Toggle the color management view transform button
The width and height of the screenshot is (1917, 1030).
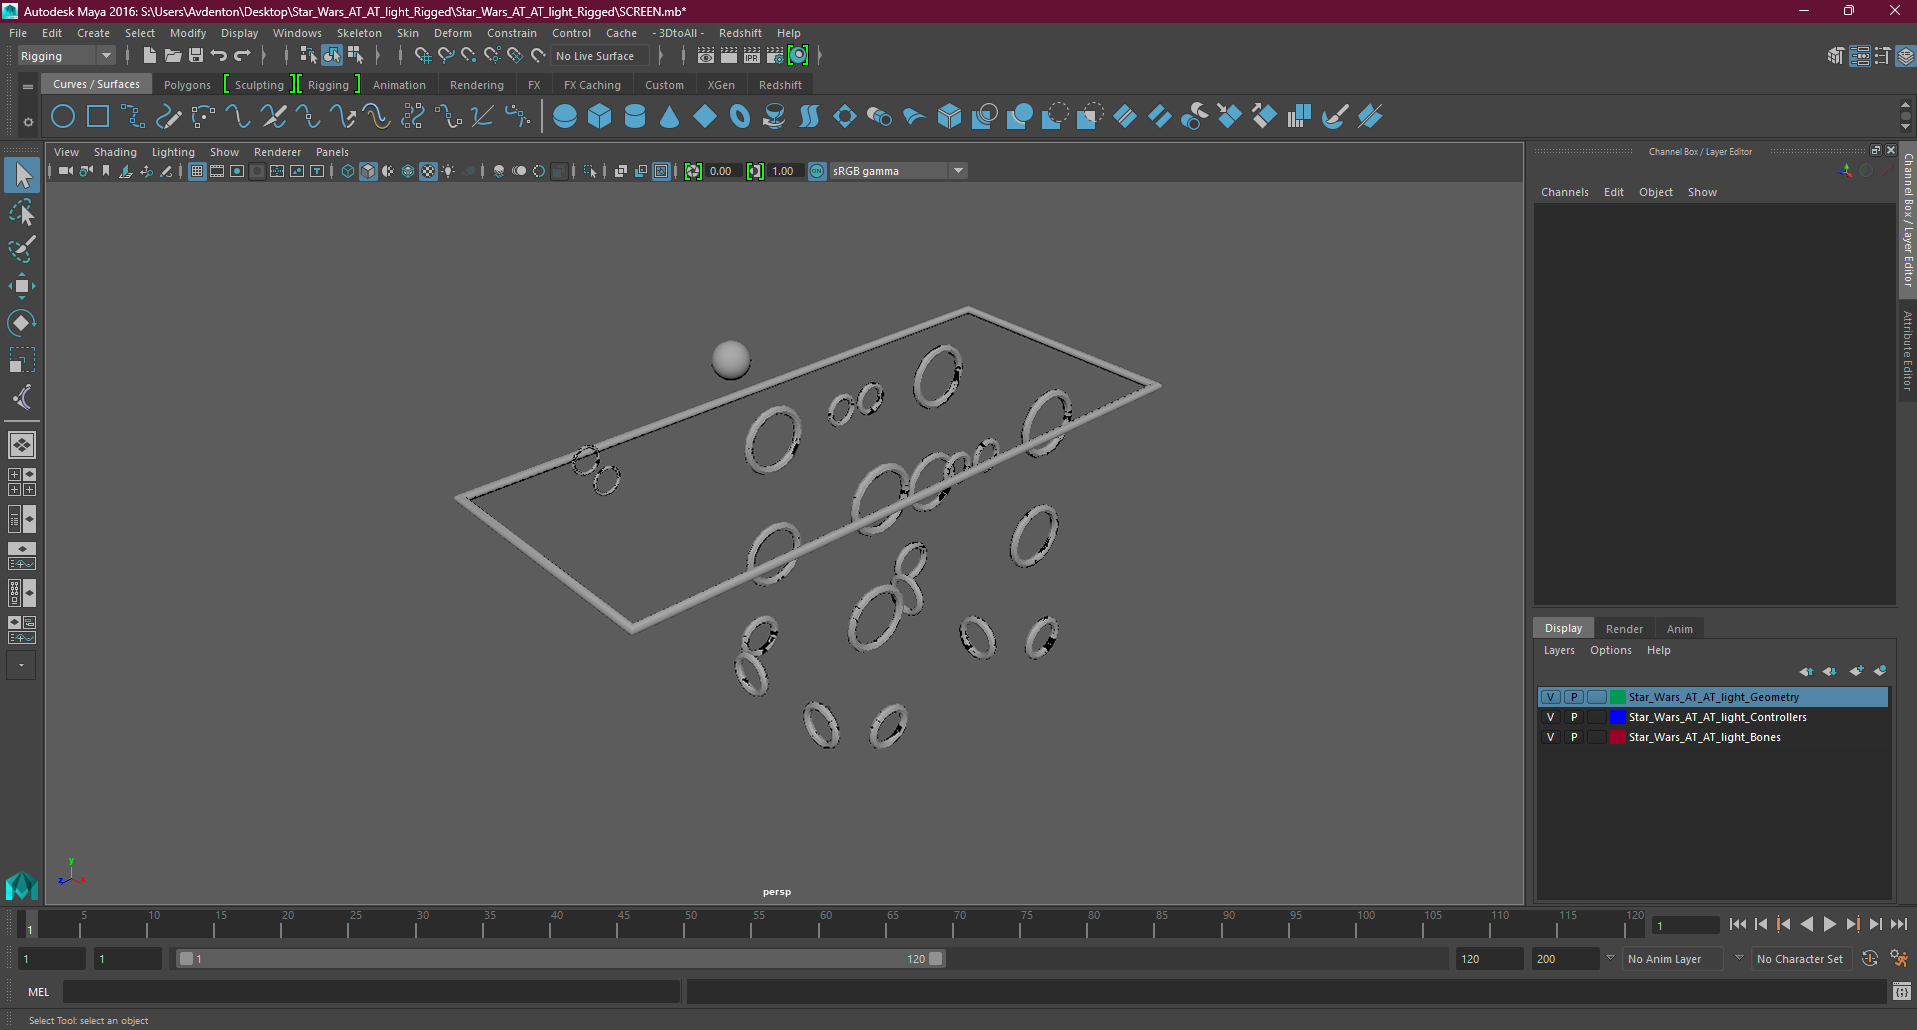tap(817, 171)
